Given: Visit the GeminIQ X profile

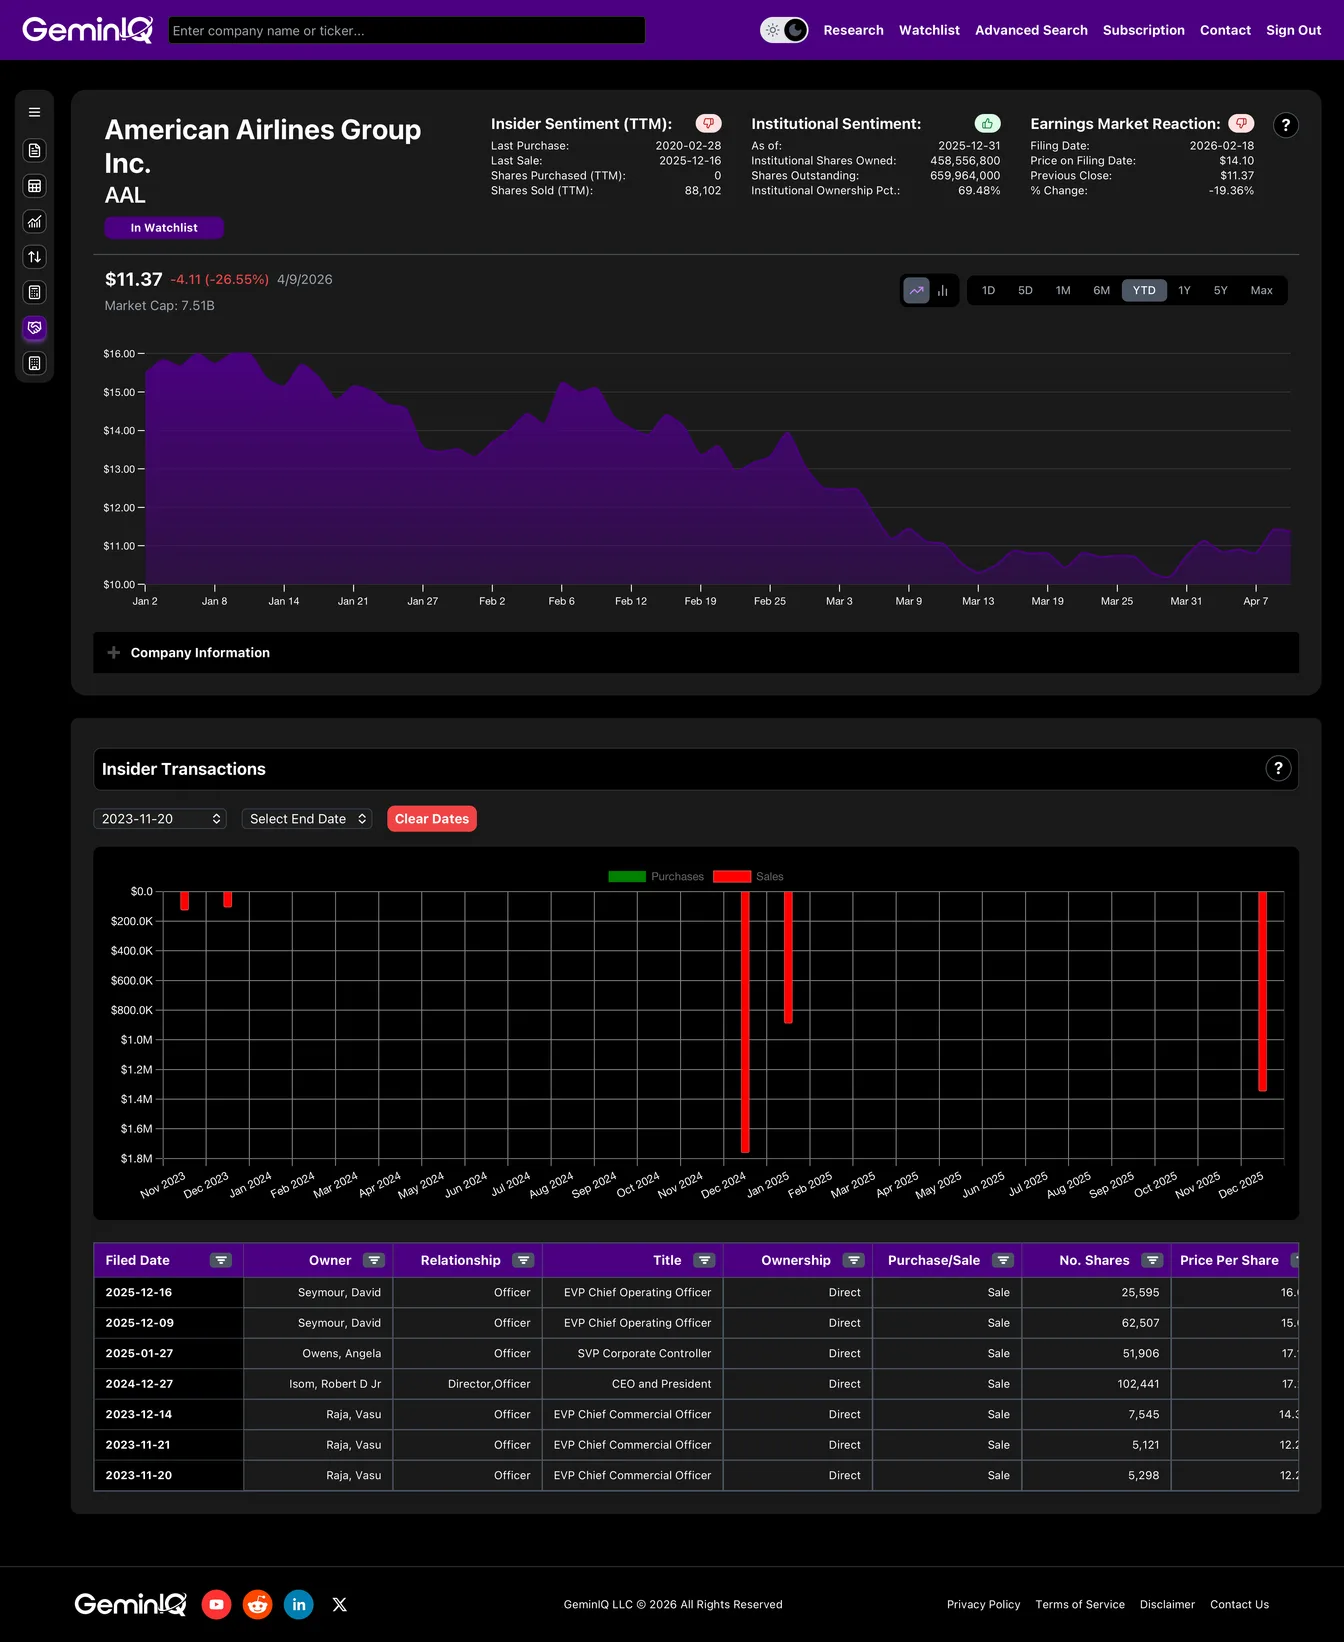Looking at the screenshot, I should point(340,1604).
